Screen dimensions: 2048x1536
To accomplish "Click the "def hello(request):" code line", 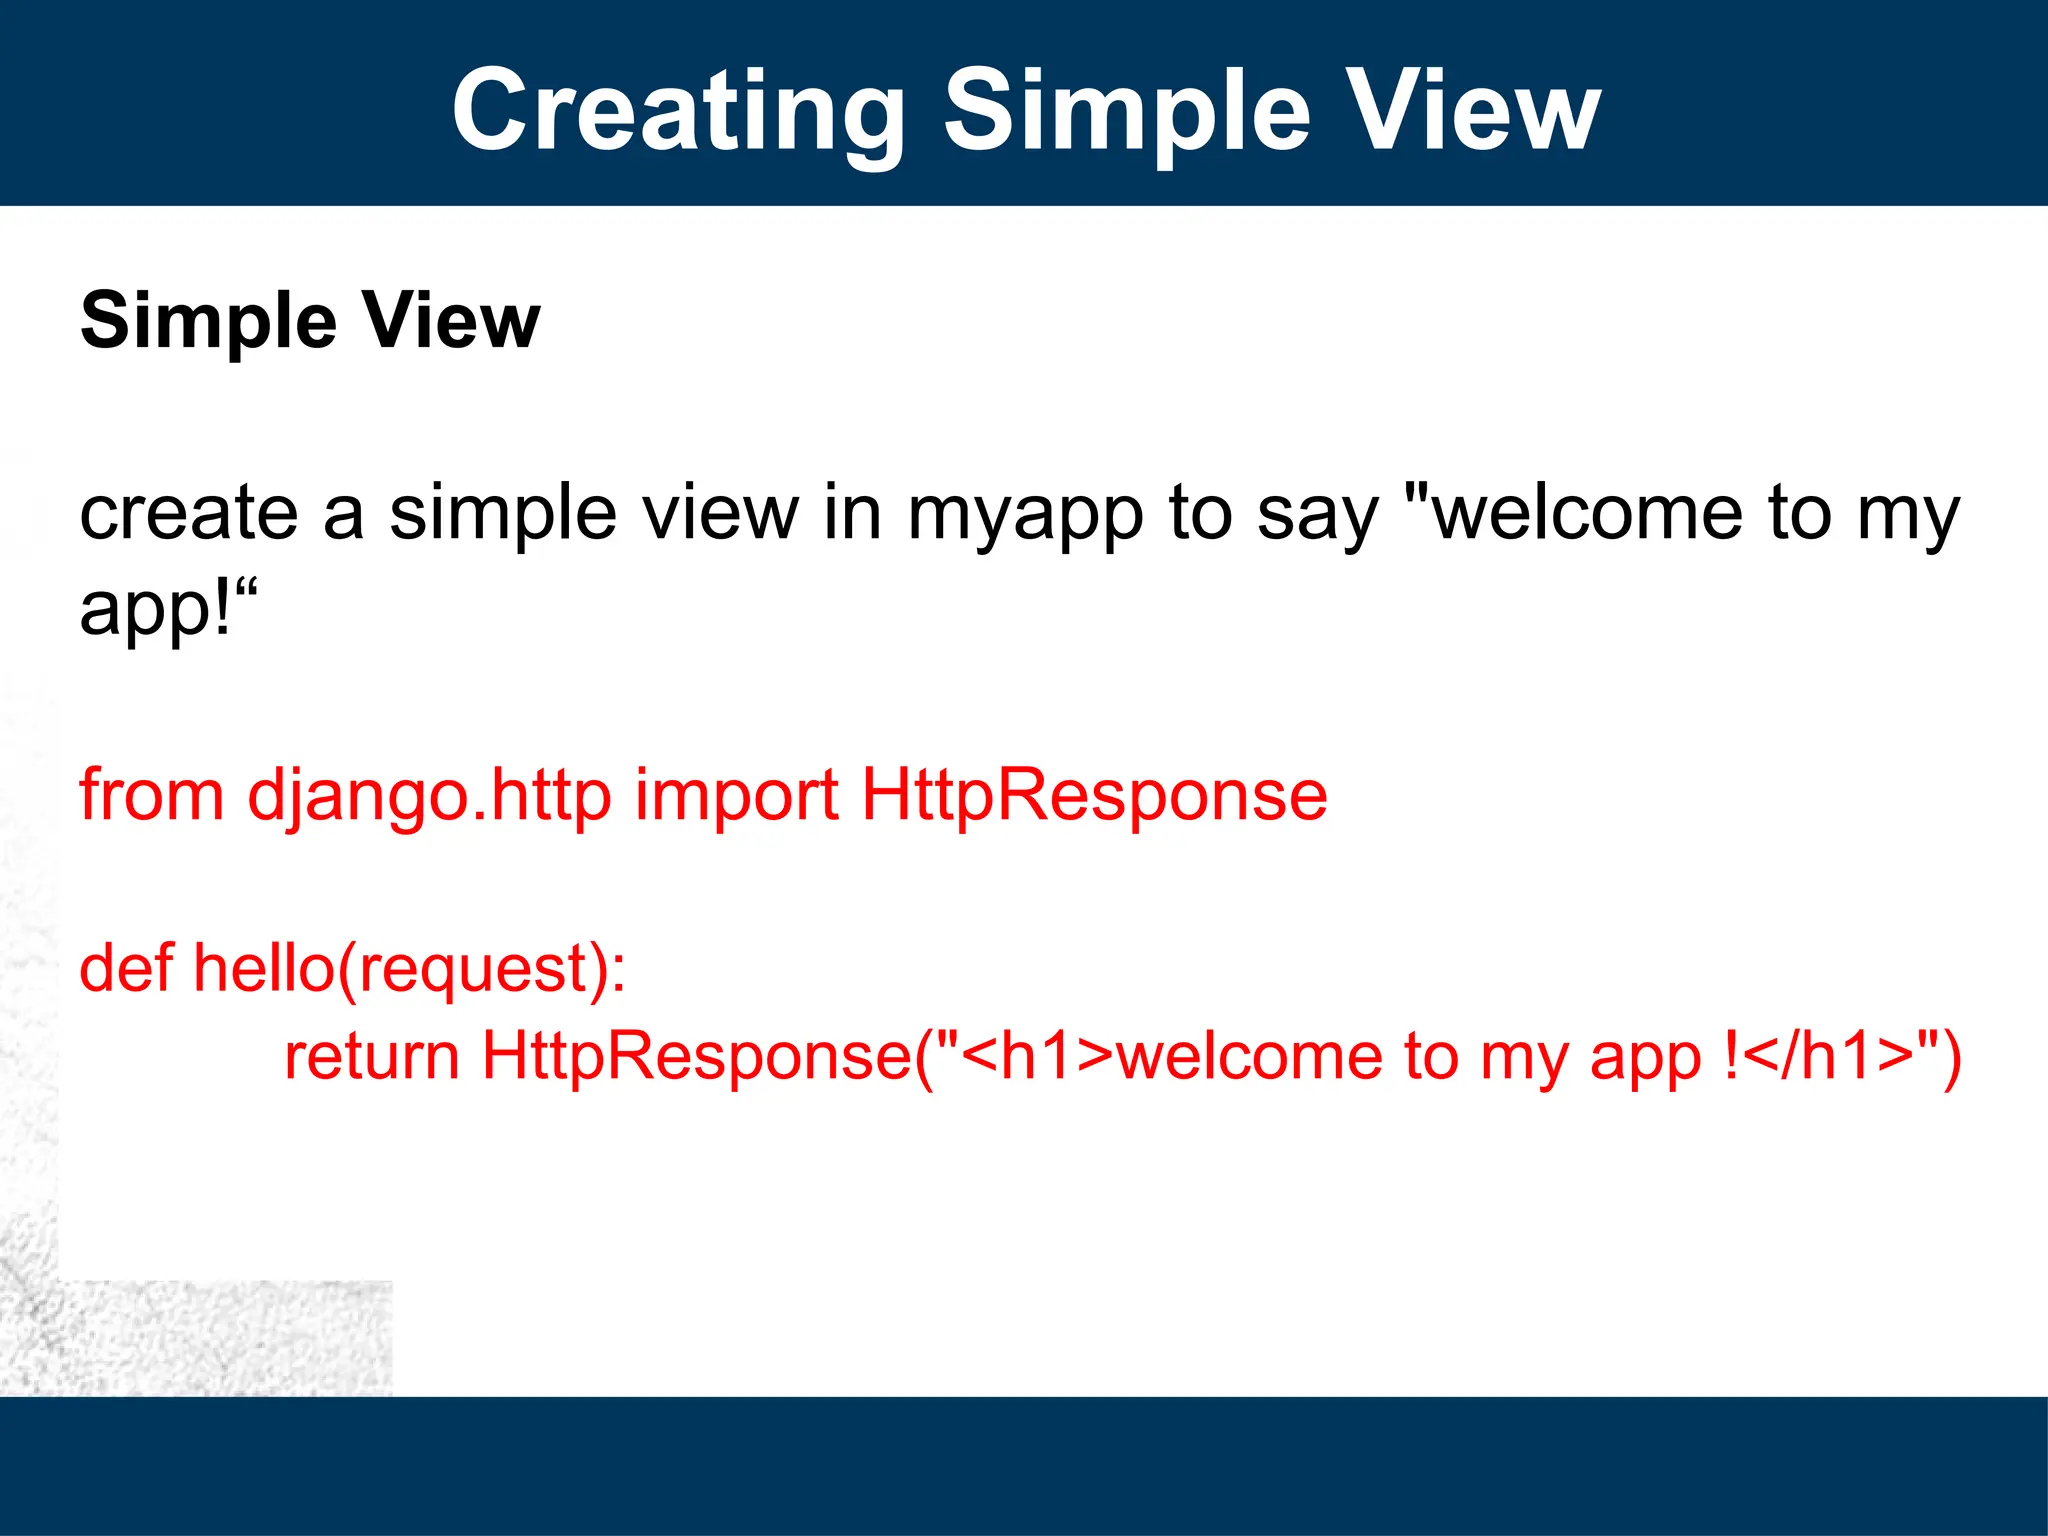I will 352,968.
